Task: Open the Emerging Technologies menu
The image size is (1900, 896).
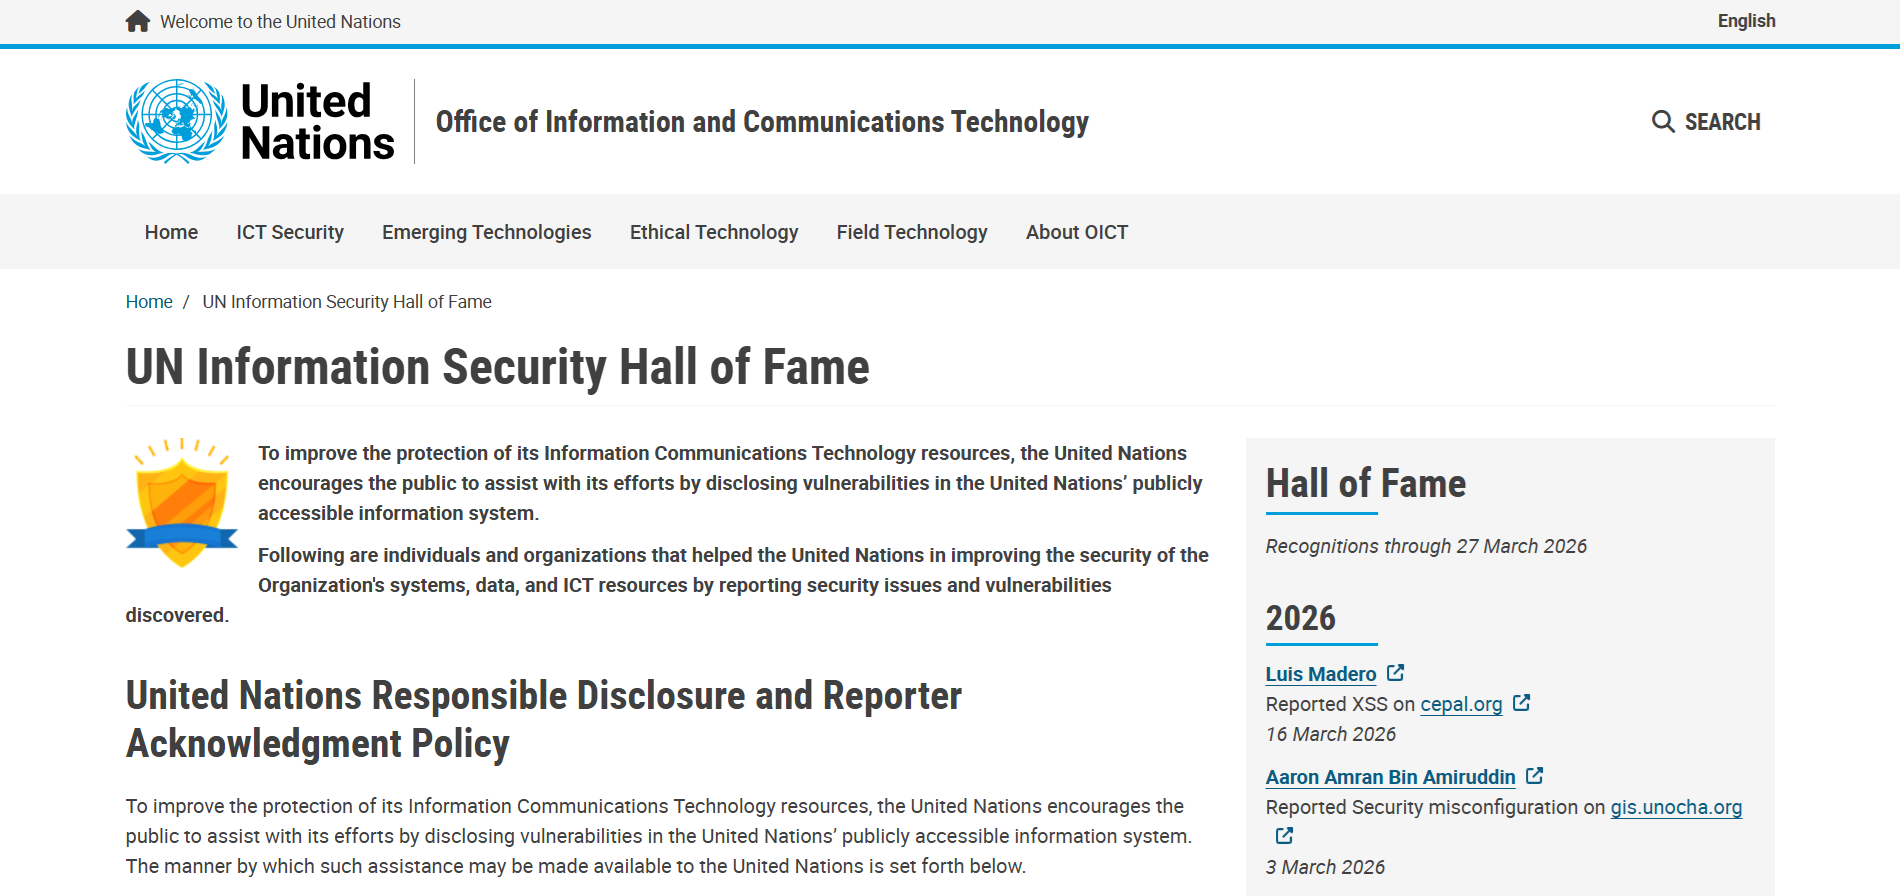Action: coord(487,232)
